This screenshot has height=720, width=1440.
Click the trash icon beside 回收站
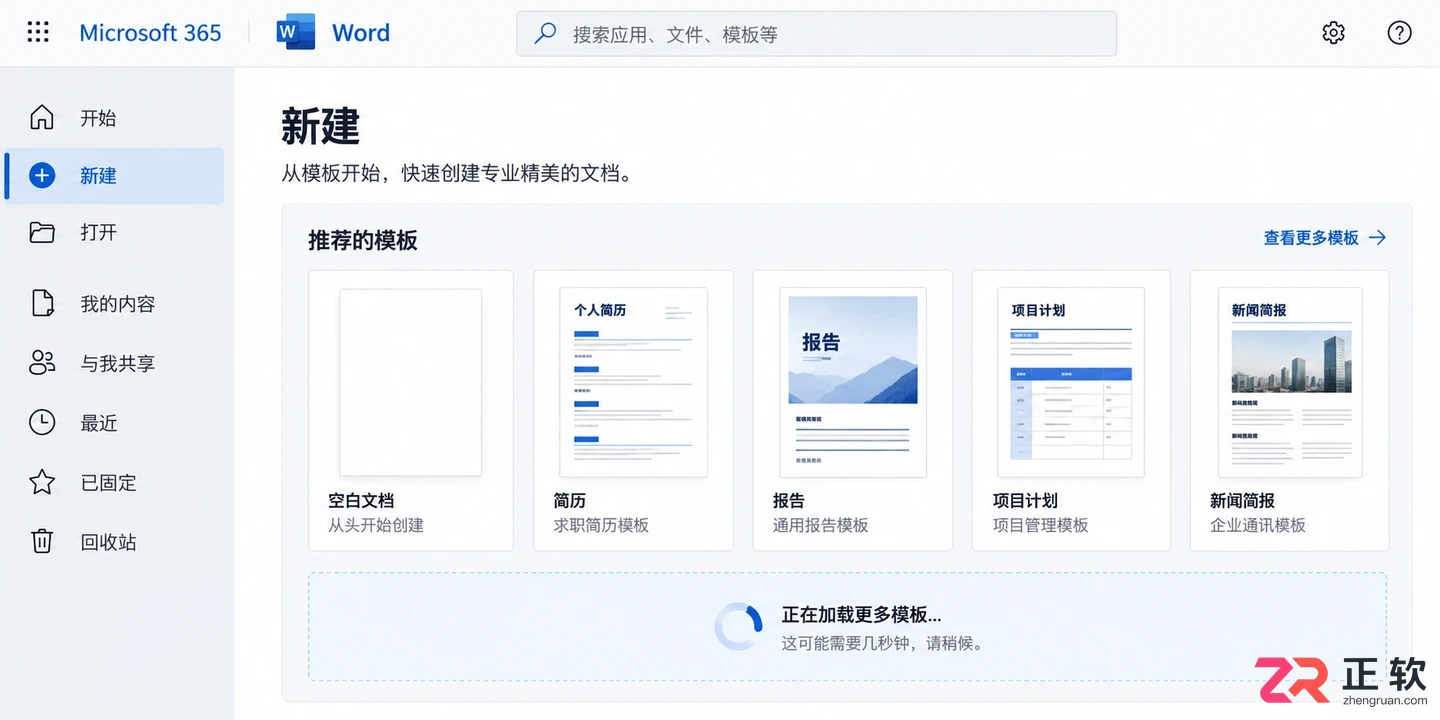pos(42,541)
